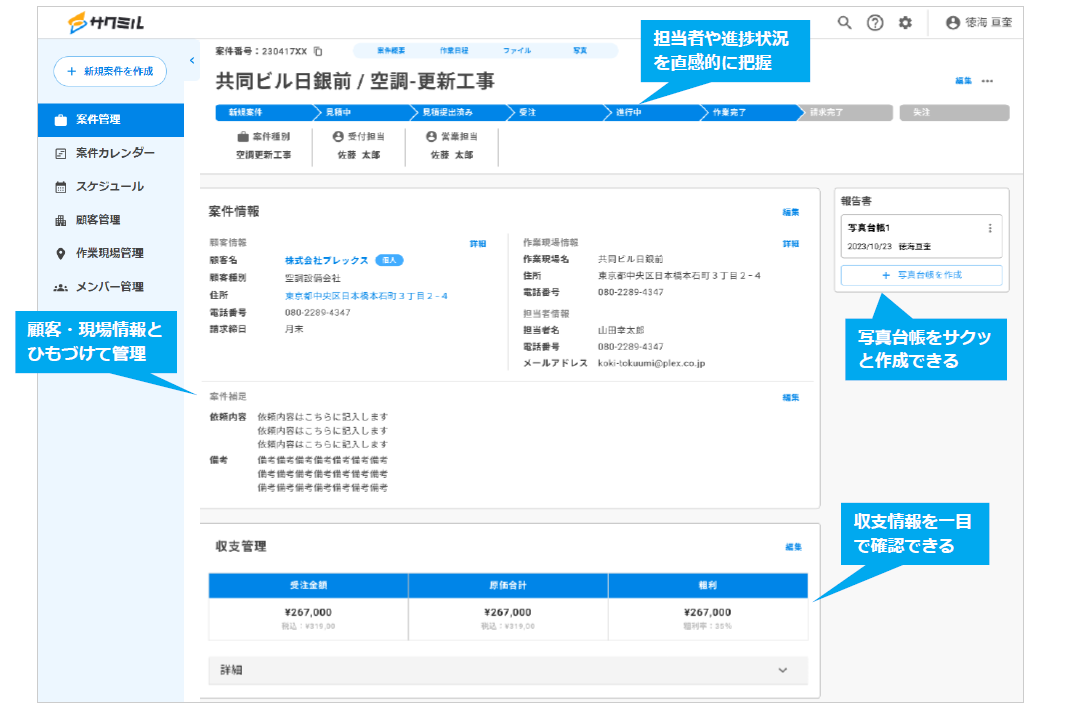Click the people icon beside メンバー管理
This screenshot has width=1075, height=705.
(x=60, y=287)
